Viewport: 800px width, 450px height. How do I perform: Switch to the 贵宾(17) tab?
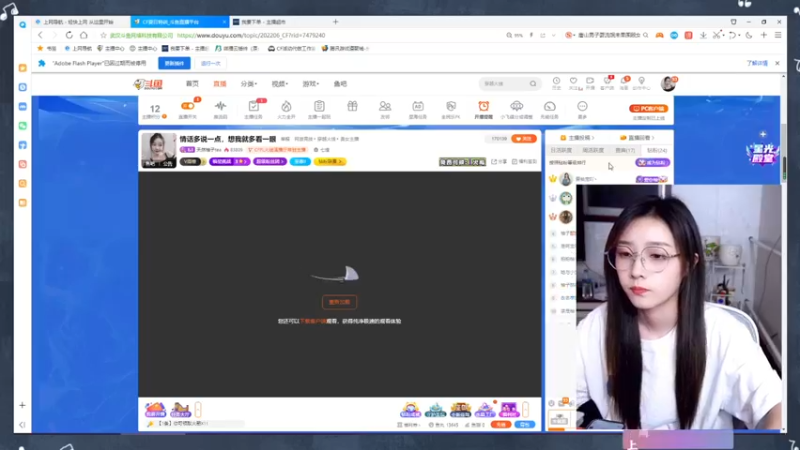pyautogui.click(x=625, y=151)
